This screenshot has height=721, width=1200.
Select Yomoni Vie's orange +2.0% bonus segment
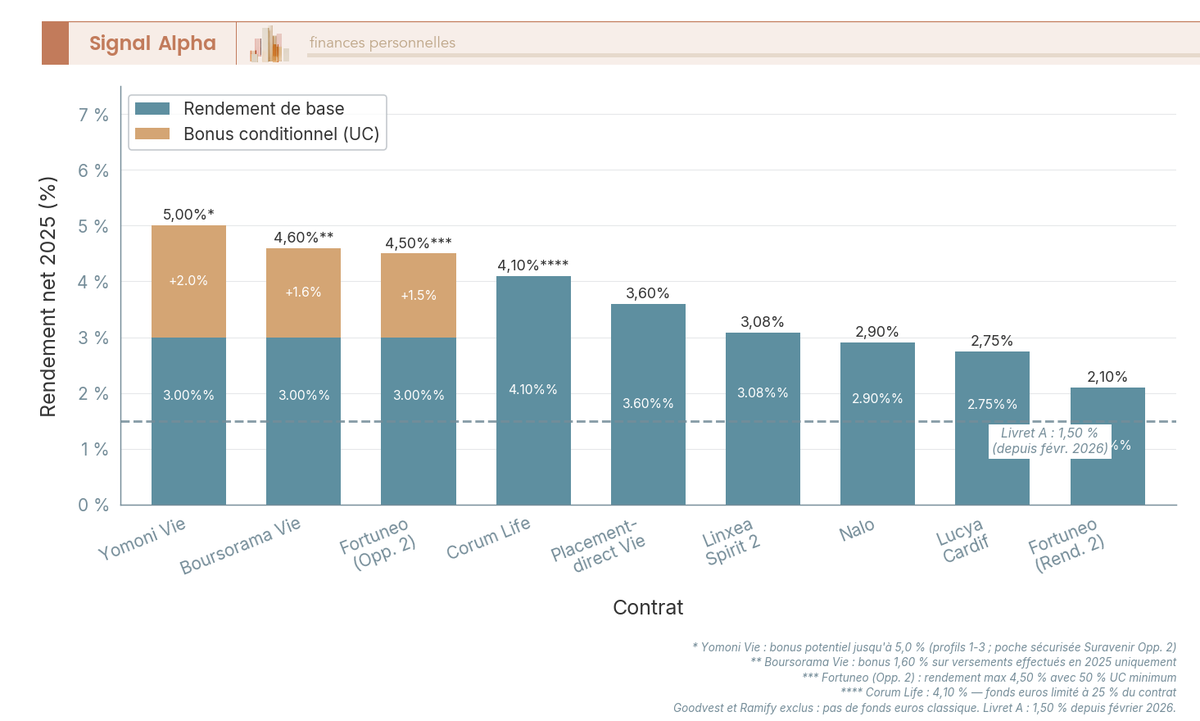tap(188, 281)
